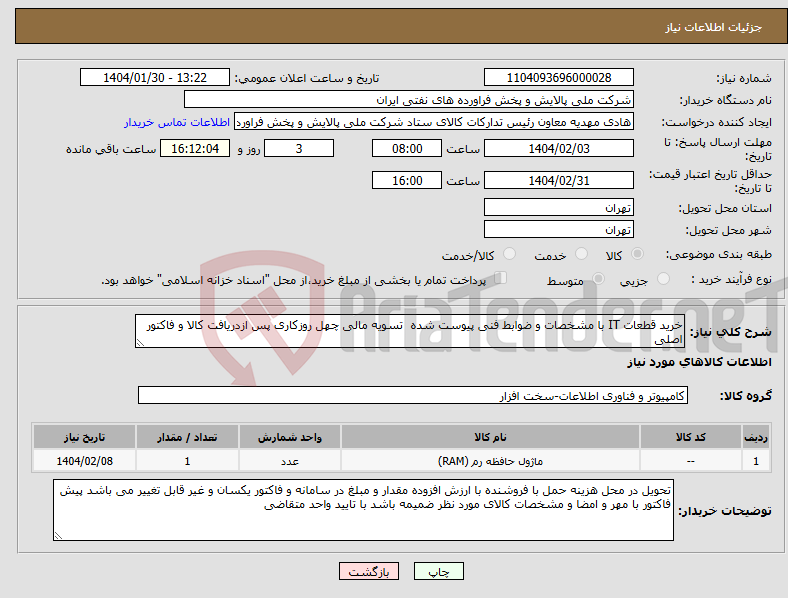This screenshot has width=788, height=598.
Task: Select the خدمت radio button
Action: tap(581, 254)
